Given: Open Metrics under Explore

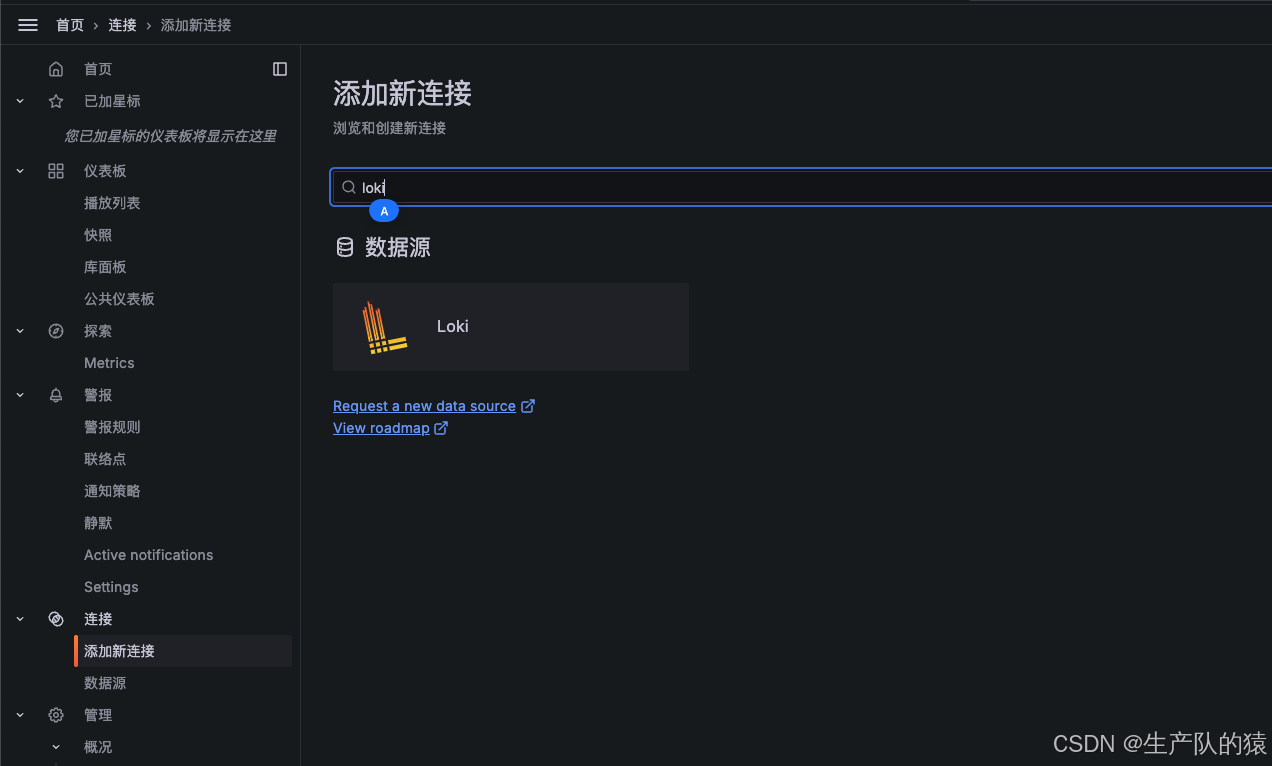Looking at the screenshot, I should [x=109, y=363].
